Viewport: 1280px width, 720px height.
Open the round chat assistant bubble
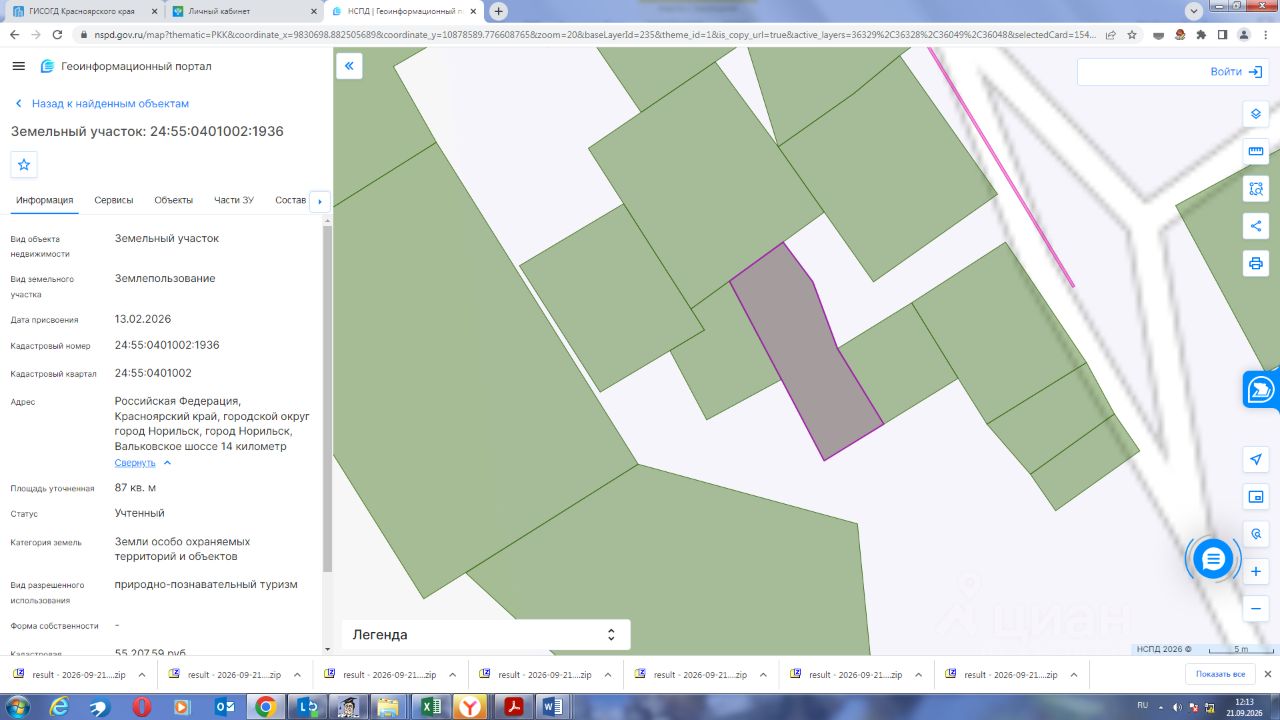[x=1213, y=559]
